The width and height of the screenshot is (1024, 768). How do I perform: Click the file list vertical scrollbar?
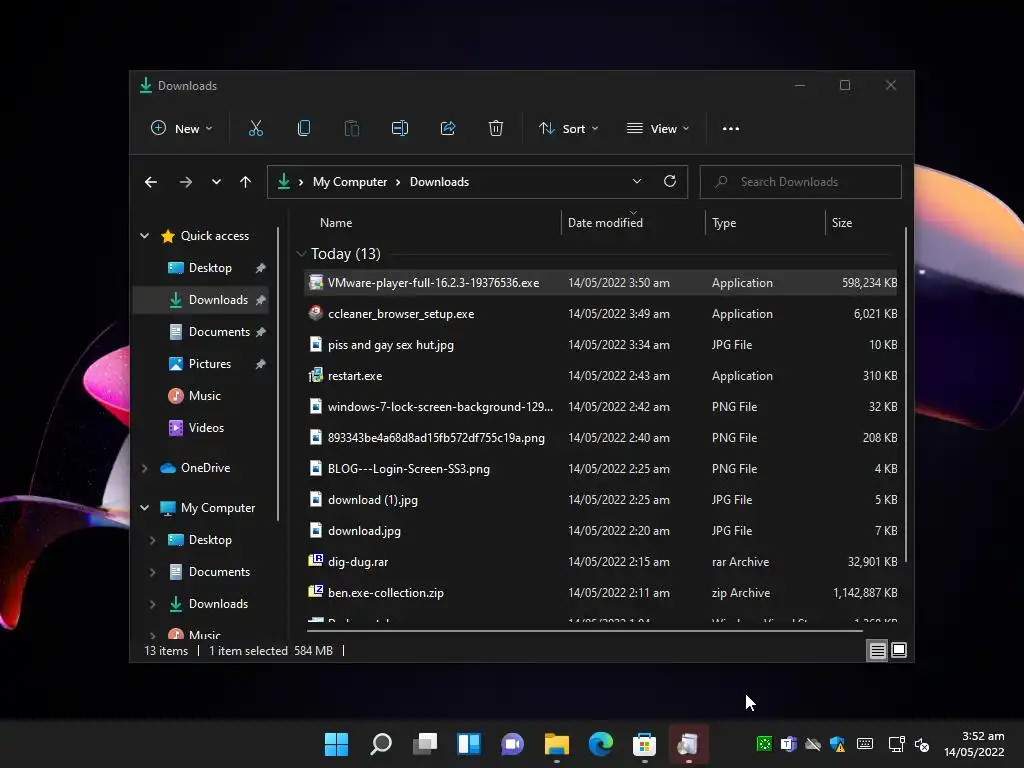[x=906, y=395]
